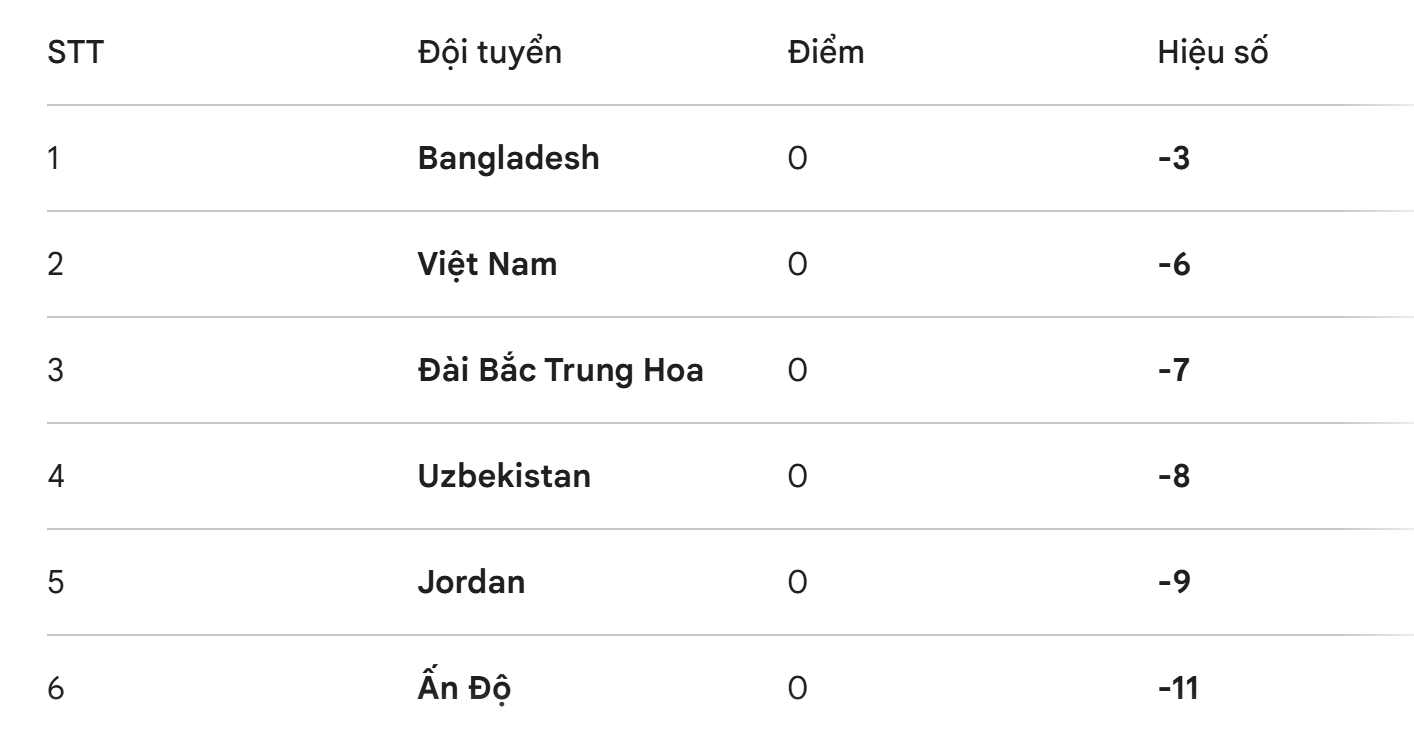Viewport: 1414px width, 729px height.
Task: Click the Hiệu số column header
Action: [x=1212, y=53]
